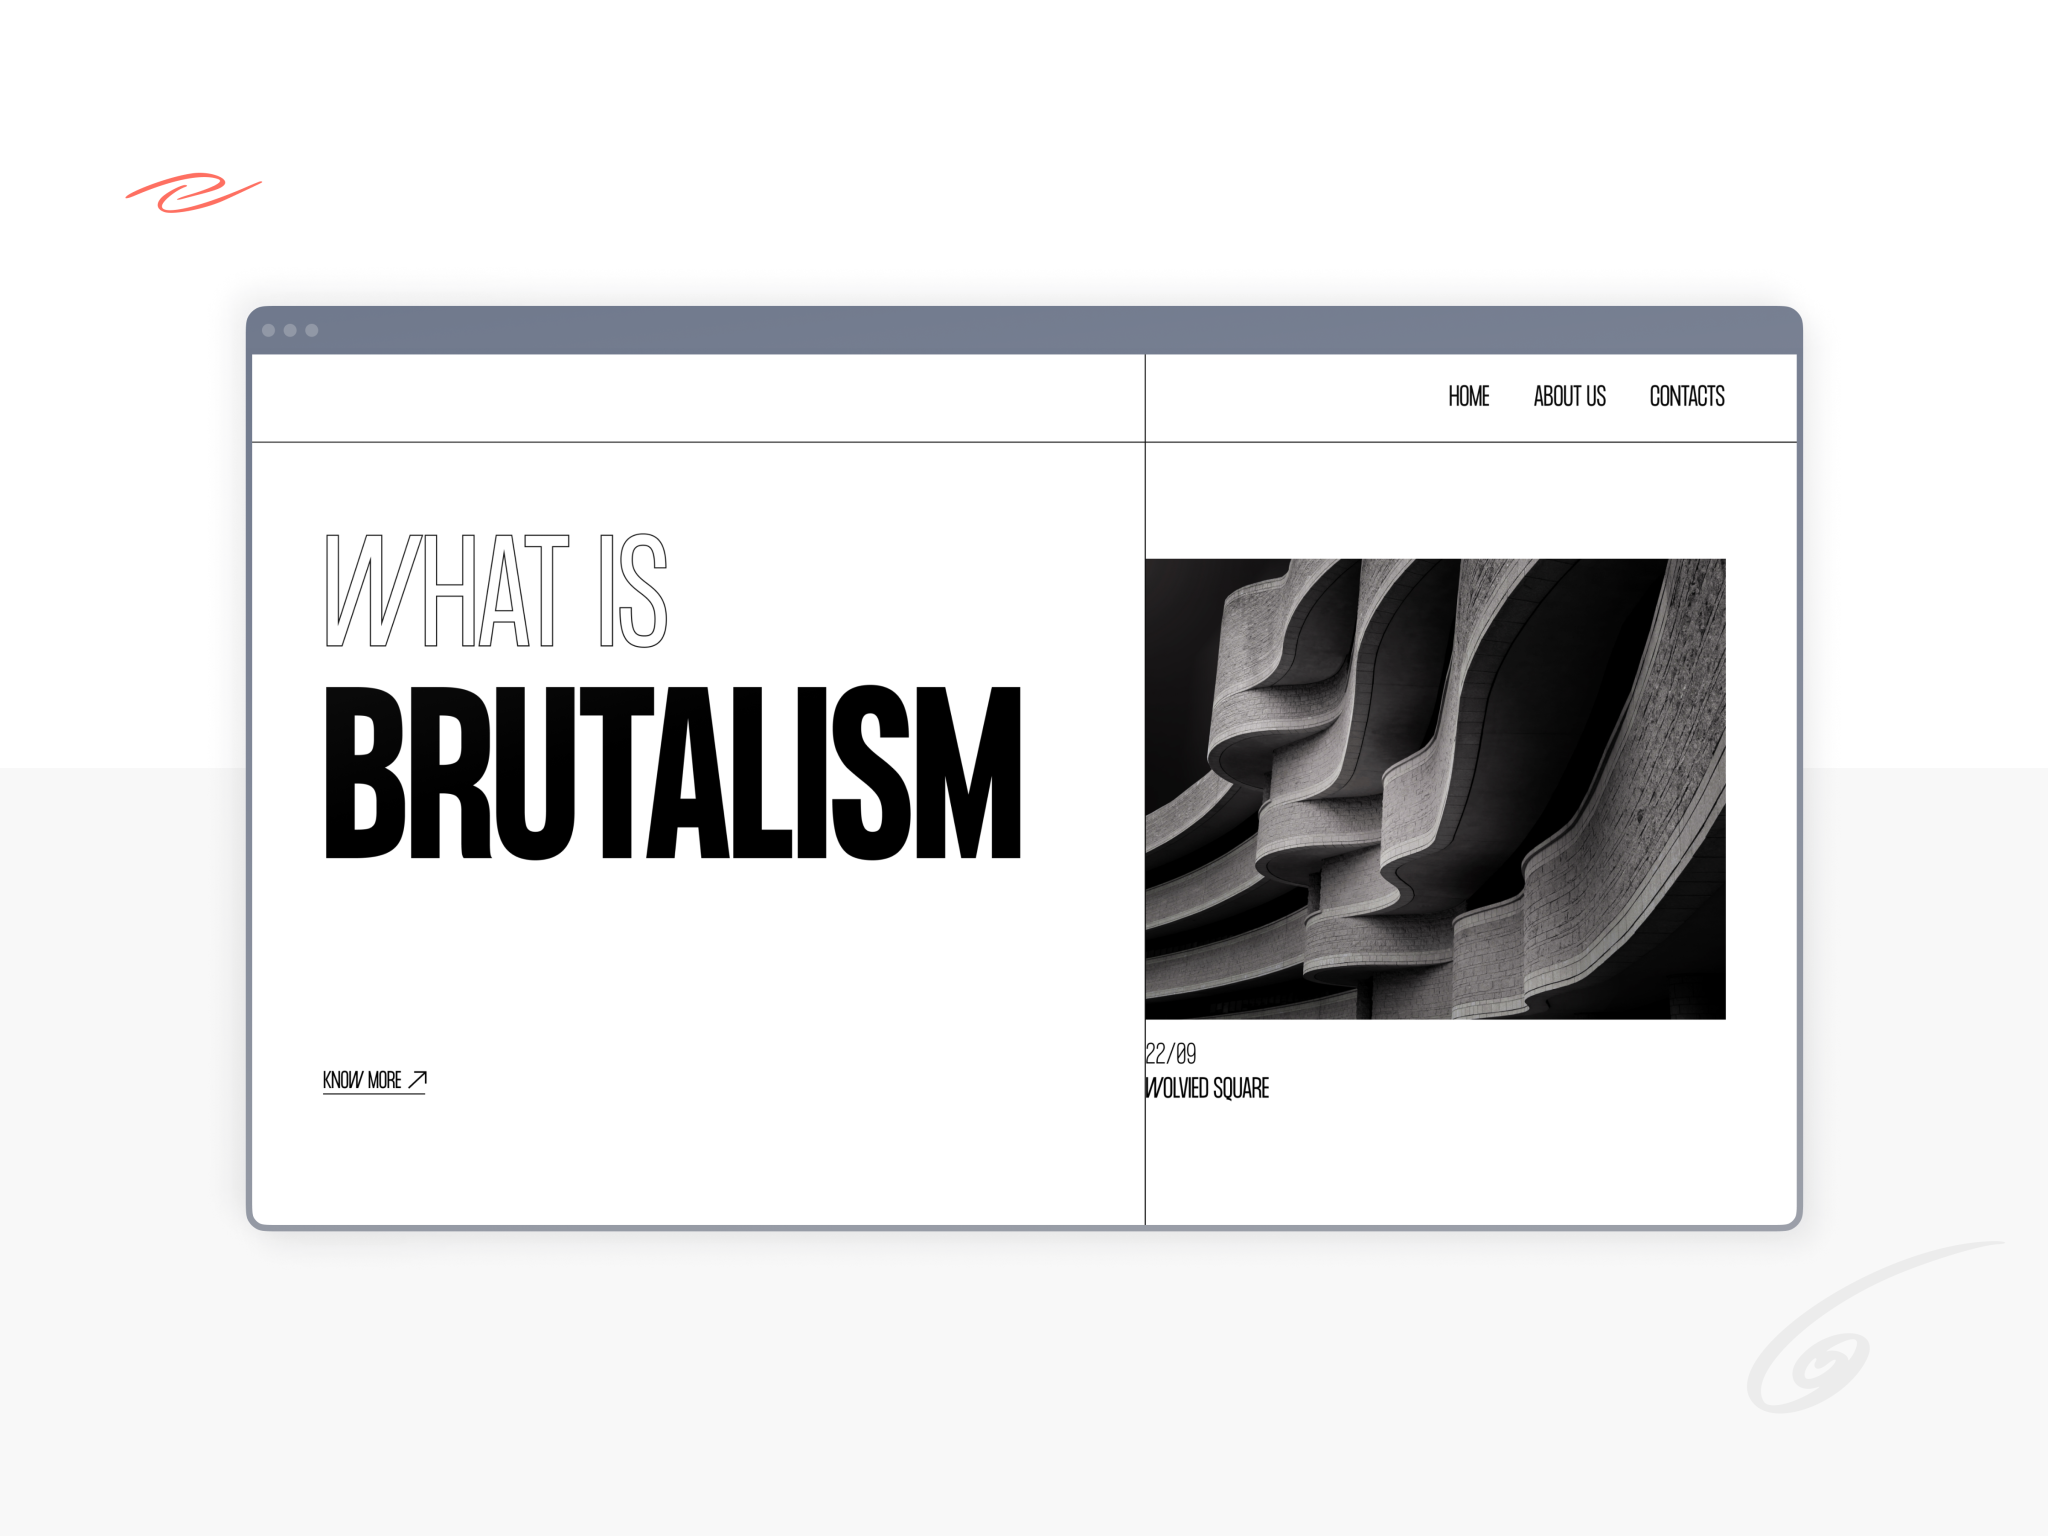This screenshot has height=1536, width=2048.
Task: Click the KNOW MORE link
Action: 363,1080
